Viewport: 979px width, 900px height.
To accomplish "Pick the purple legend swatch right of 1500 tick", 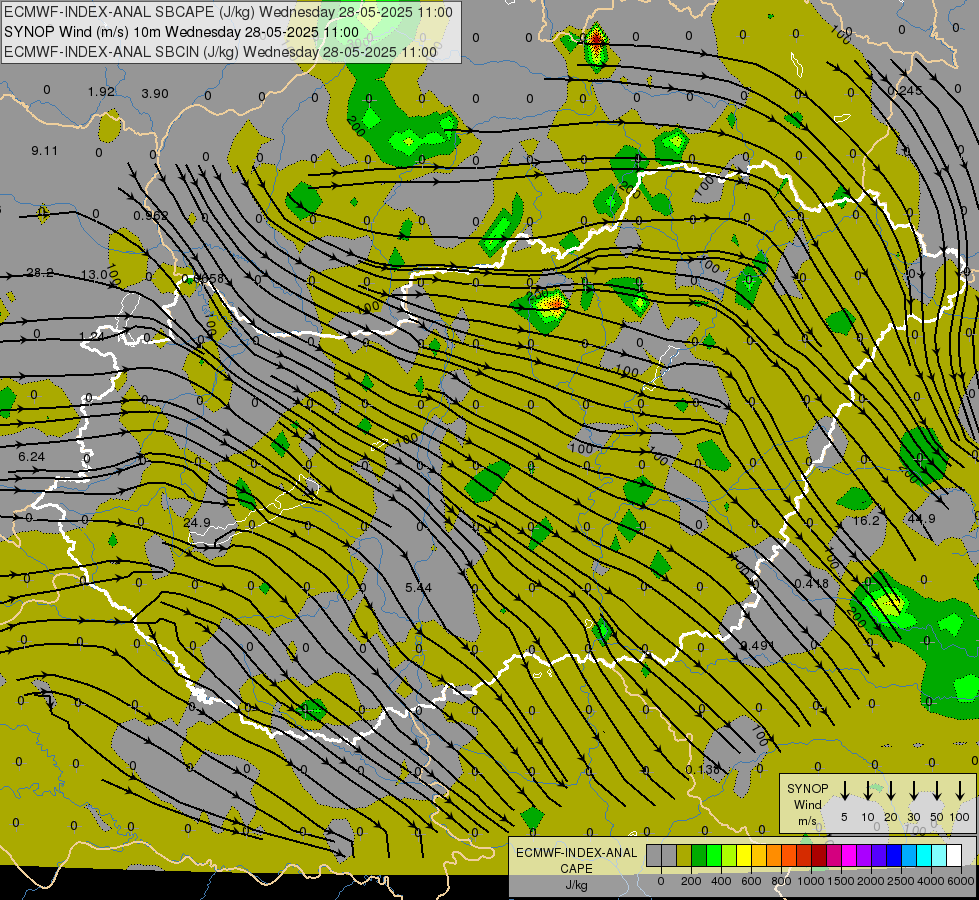I will pos(863,855).
